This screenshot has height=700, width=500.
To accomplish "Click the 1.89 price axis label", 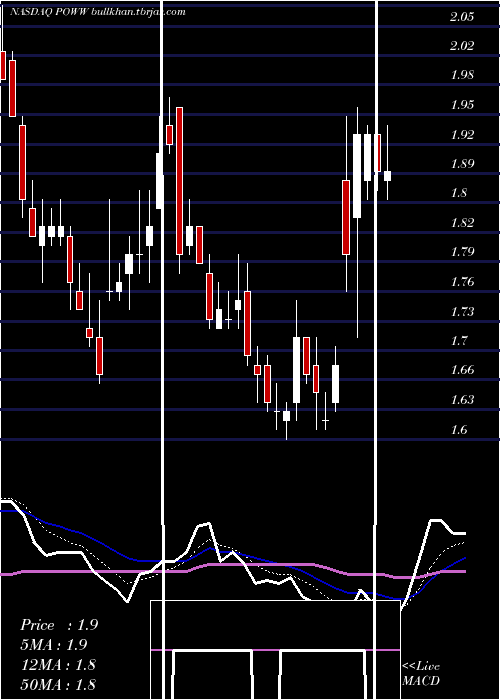I will 462,164.
